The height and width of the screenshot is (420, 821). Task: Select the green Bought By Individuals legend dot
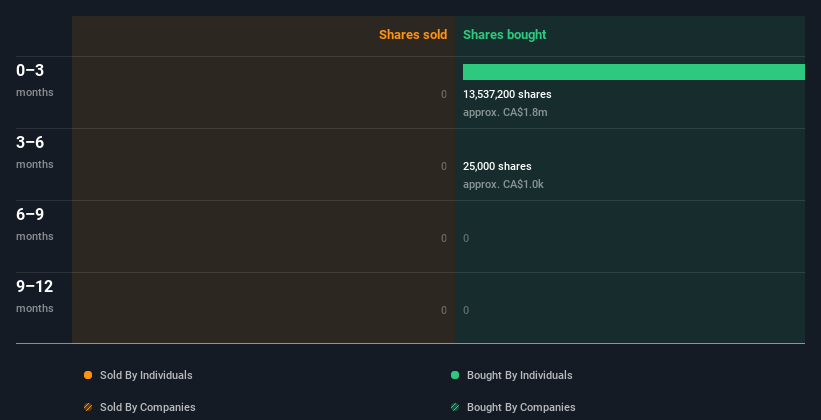point(455,375)
